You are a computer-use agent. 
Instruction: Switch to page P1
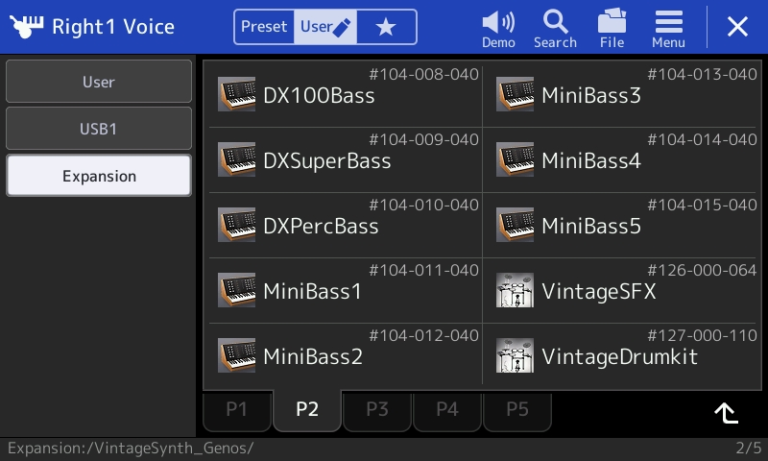237,410
